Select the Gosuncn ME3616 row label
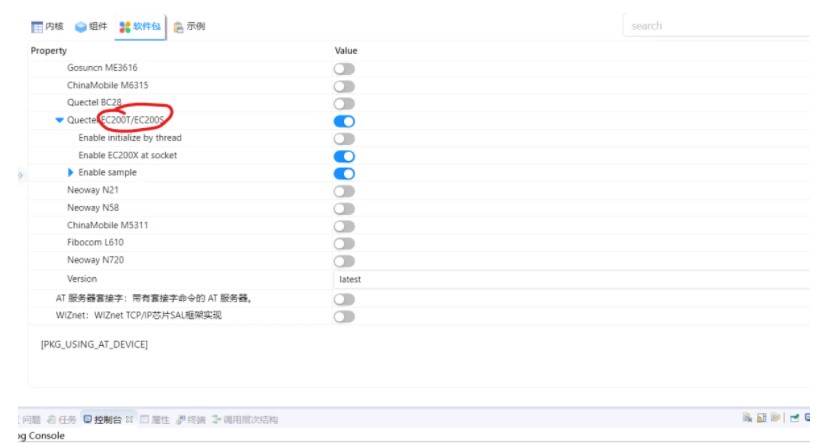This screenshot has height=446, width=818. tap(102, 68)
